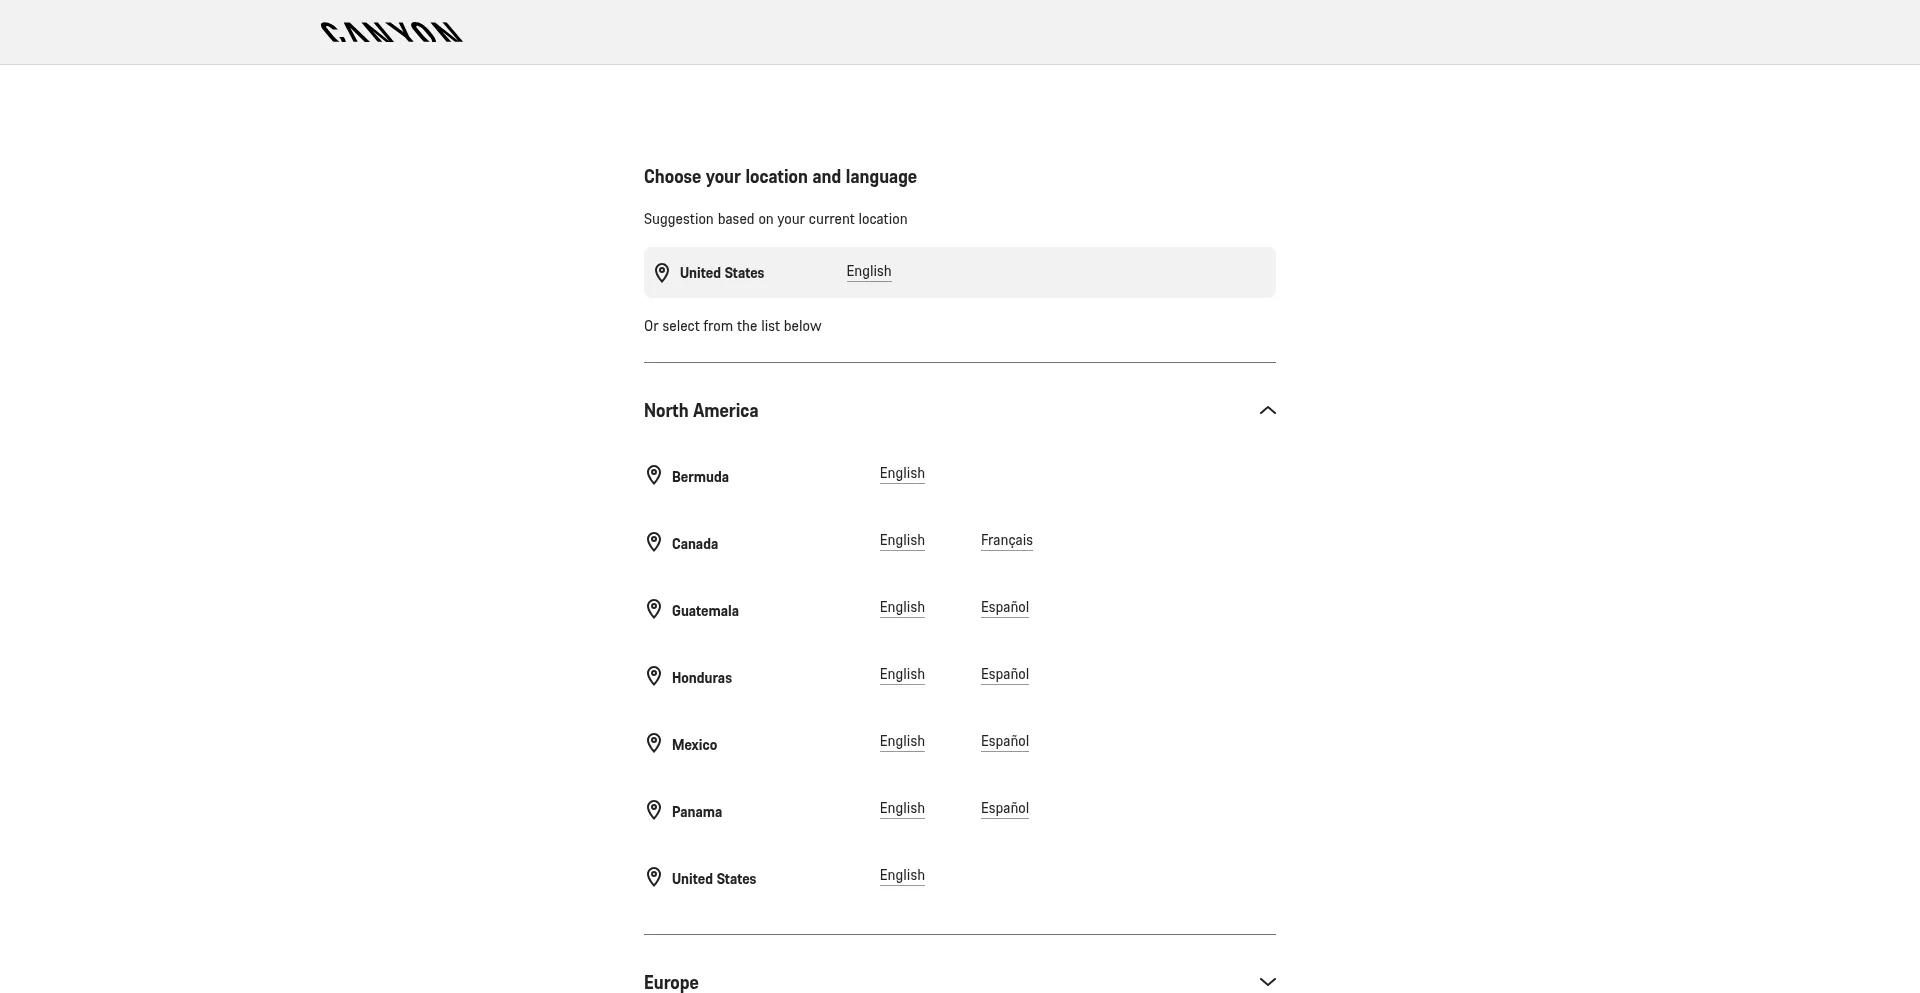Image resolution: width=1920 pixels, height=993 pixels.
Task: Click the pin icon beside suggested United States
Action: [662, 273]
